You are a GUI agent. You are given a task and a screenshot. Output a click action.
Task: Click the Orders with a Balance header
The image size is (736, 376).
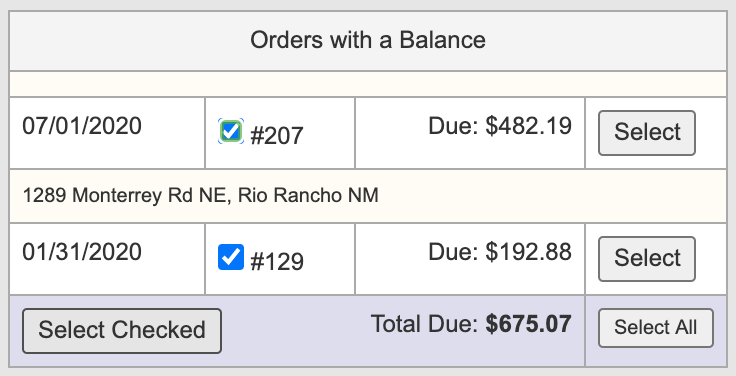(368, 40)
